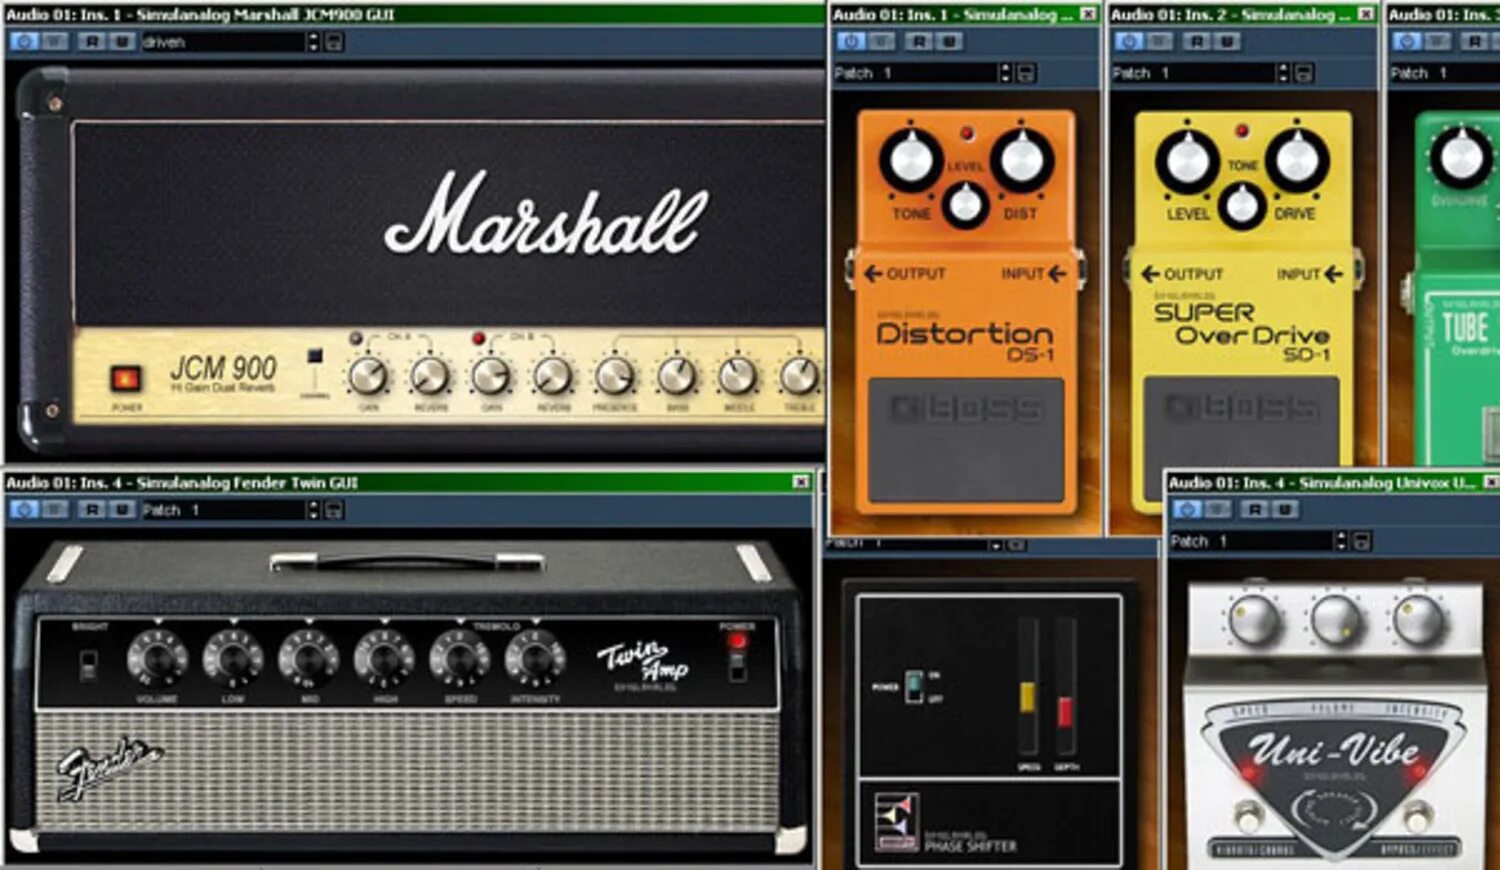Click the Channel A Gain knob on JCM 900
The height and width of the screenshot is (870, 1500).
pos(368,376)
